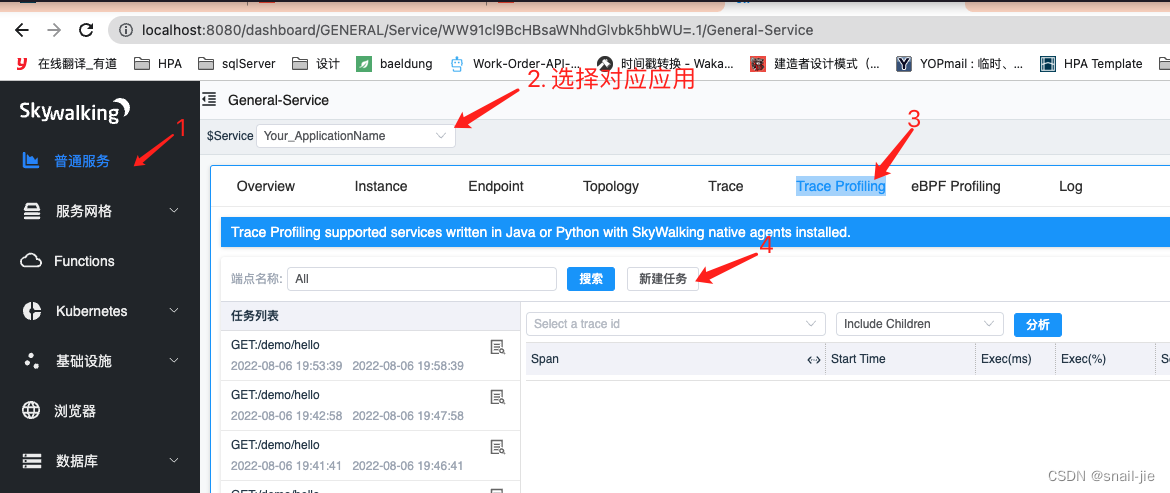The height and width of the screenshot is (493, 1170).
Task: Reload the page with refresh icon
Action: 86,31
